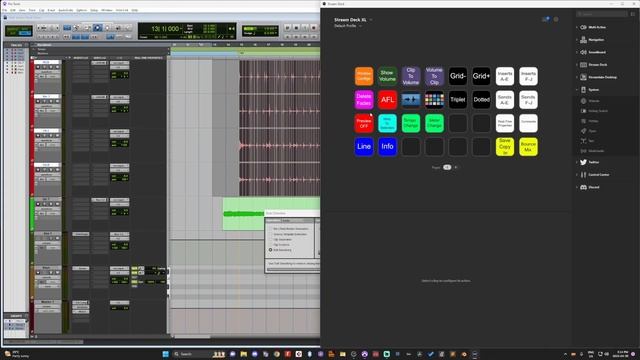Screen dimensions: 640x360
Task: Open the Stream Deck XL device dropdown
Action: point(353,20)
